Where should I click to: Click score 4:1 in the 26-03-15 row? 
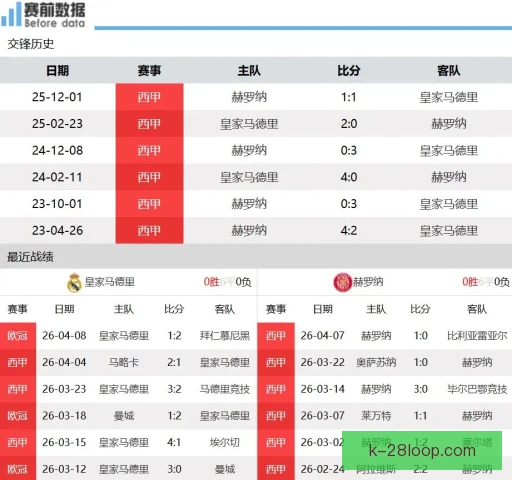pos(174,442)
